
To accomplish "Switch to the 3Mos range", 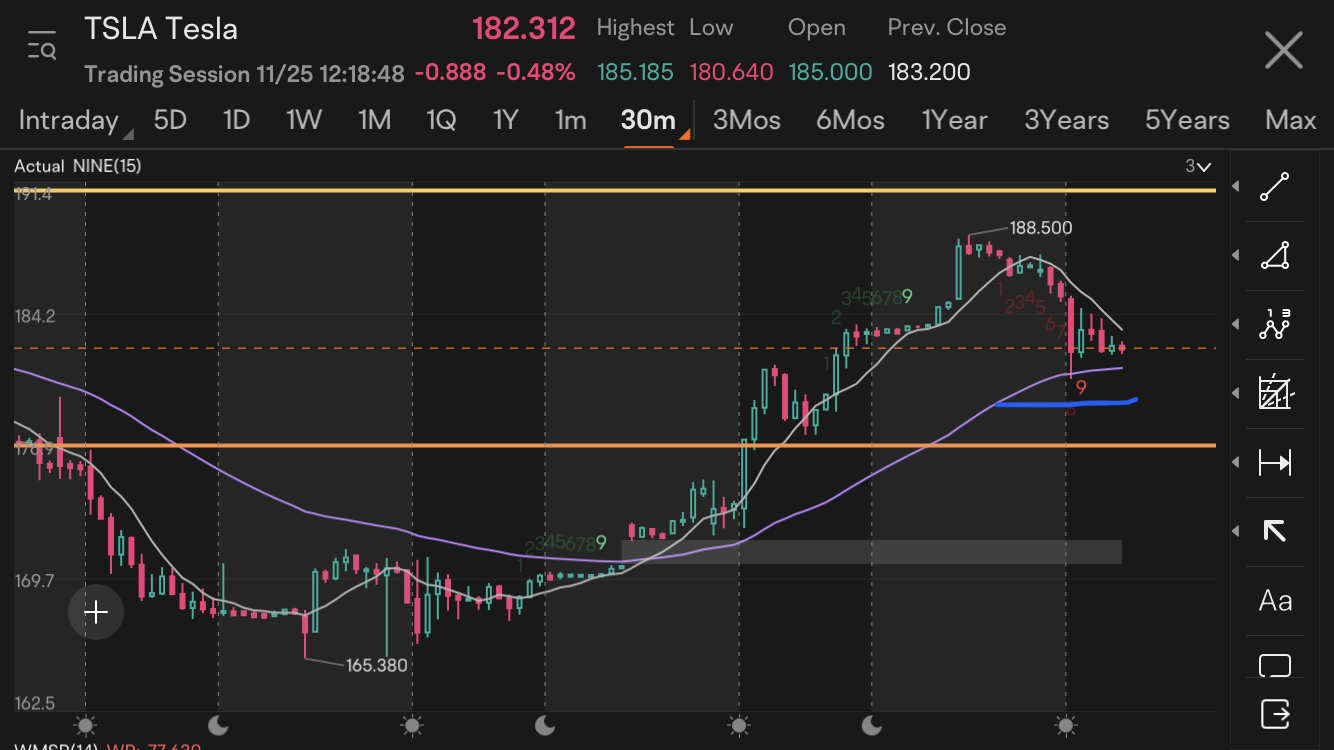I will coord(747,121).
